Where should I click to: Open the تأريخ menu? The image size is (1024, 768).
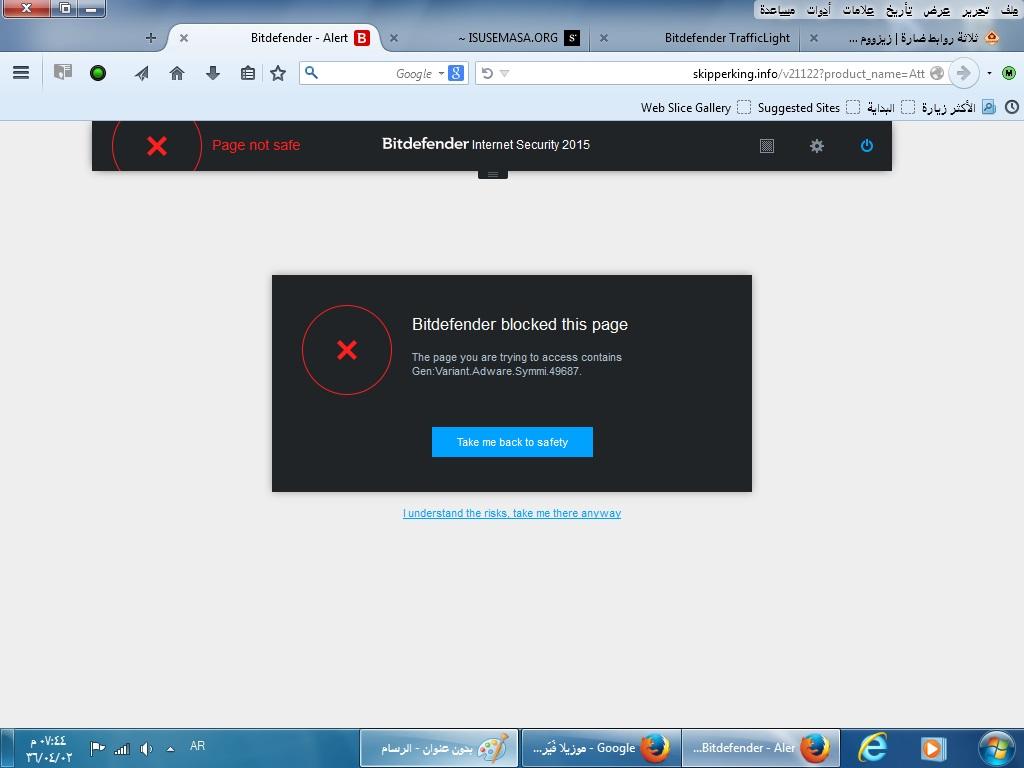(x=899, y=10)
